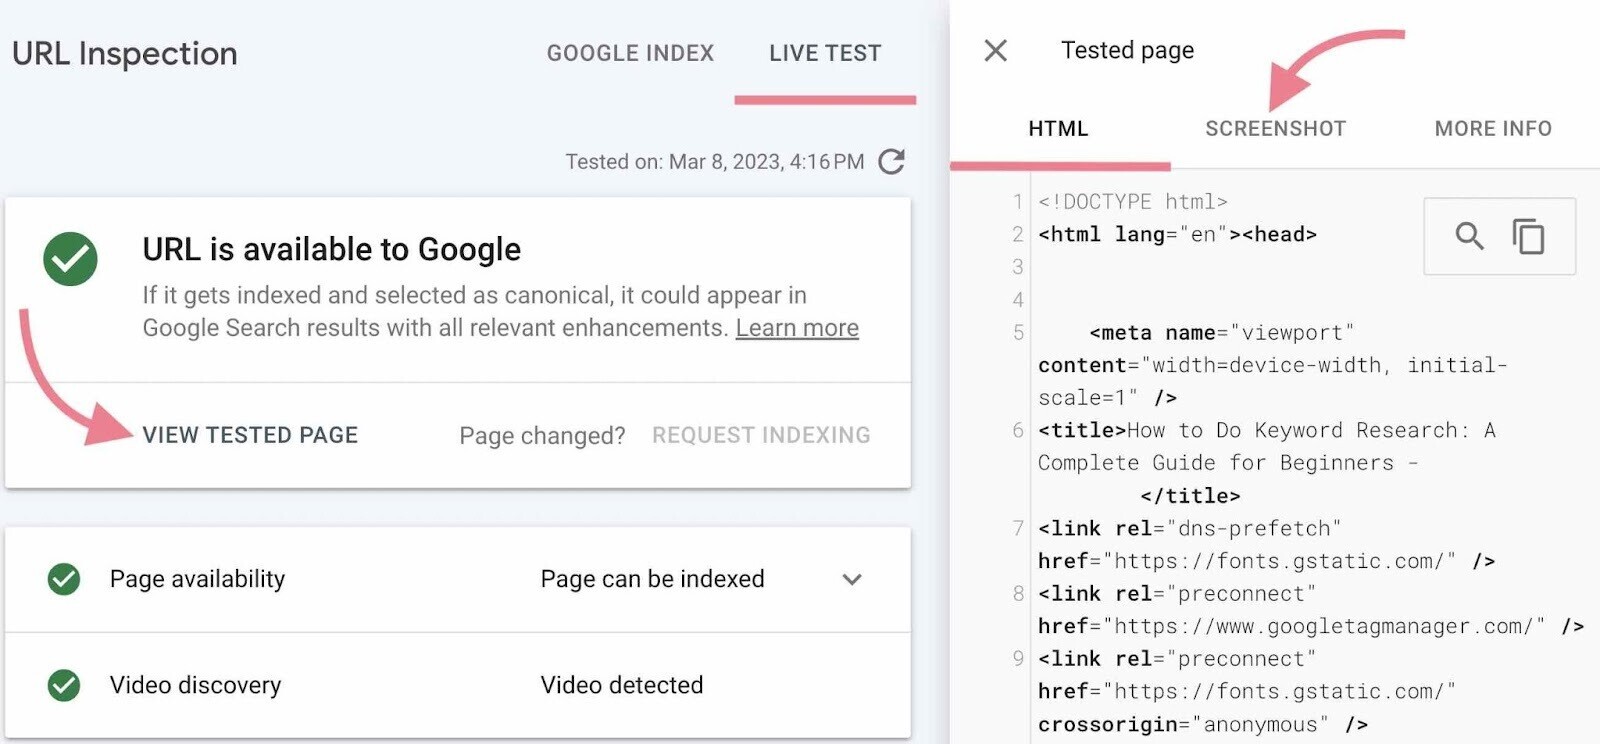Switch to the More Info tab
The width and height of the screenshot is (1600, 744).
[x=1493, y=129]
